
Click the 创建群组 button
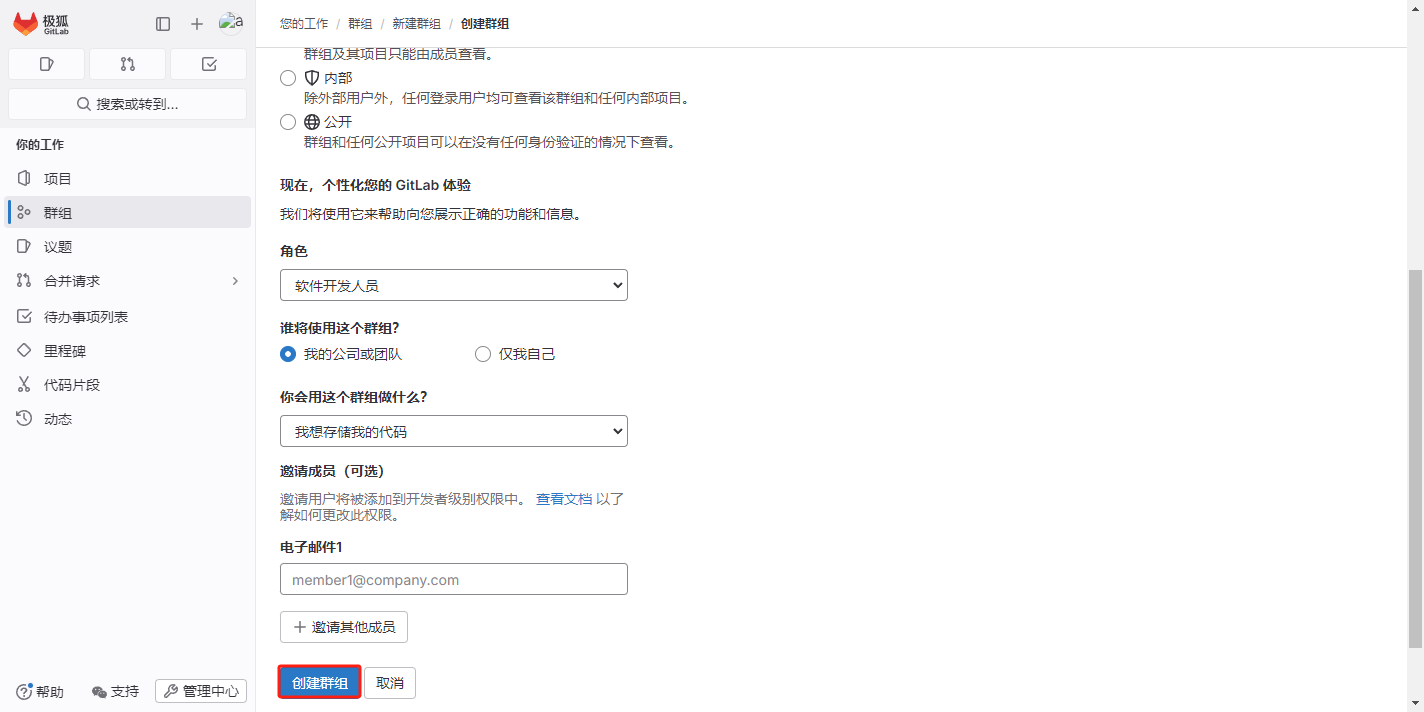pos(319,683)
